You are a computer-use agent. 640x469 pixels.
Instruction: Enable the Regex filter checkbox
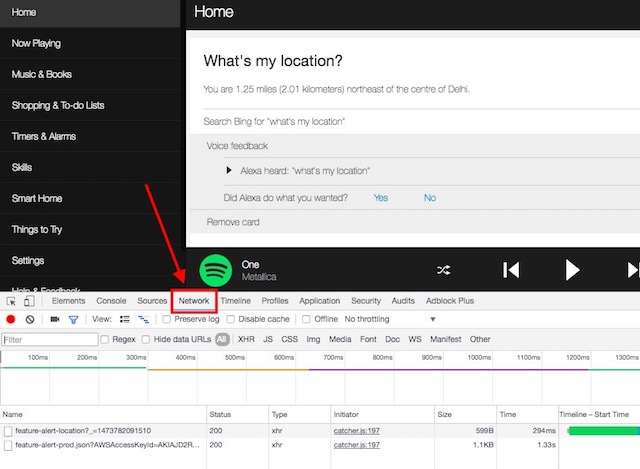104,339
